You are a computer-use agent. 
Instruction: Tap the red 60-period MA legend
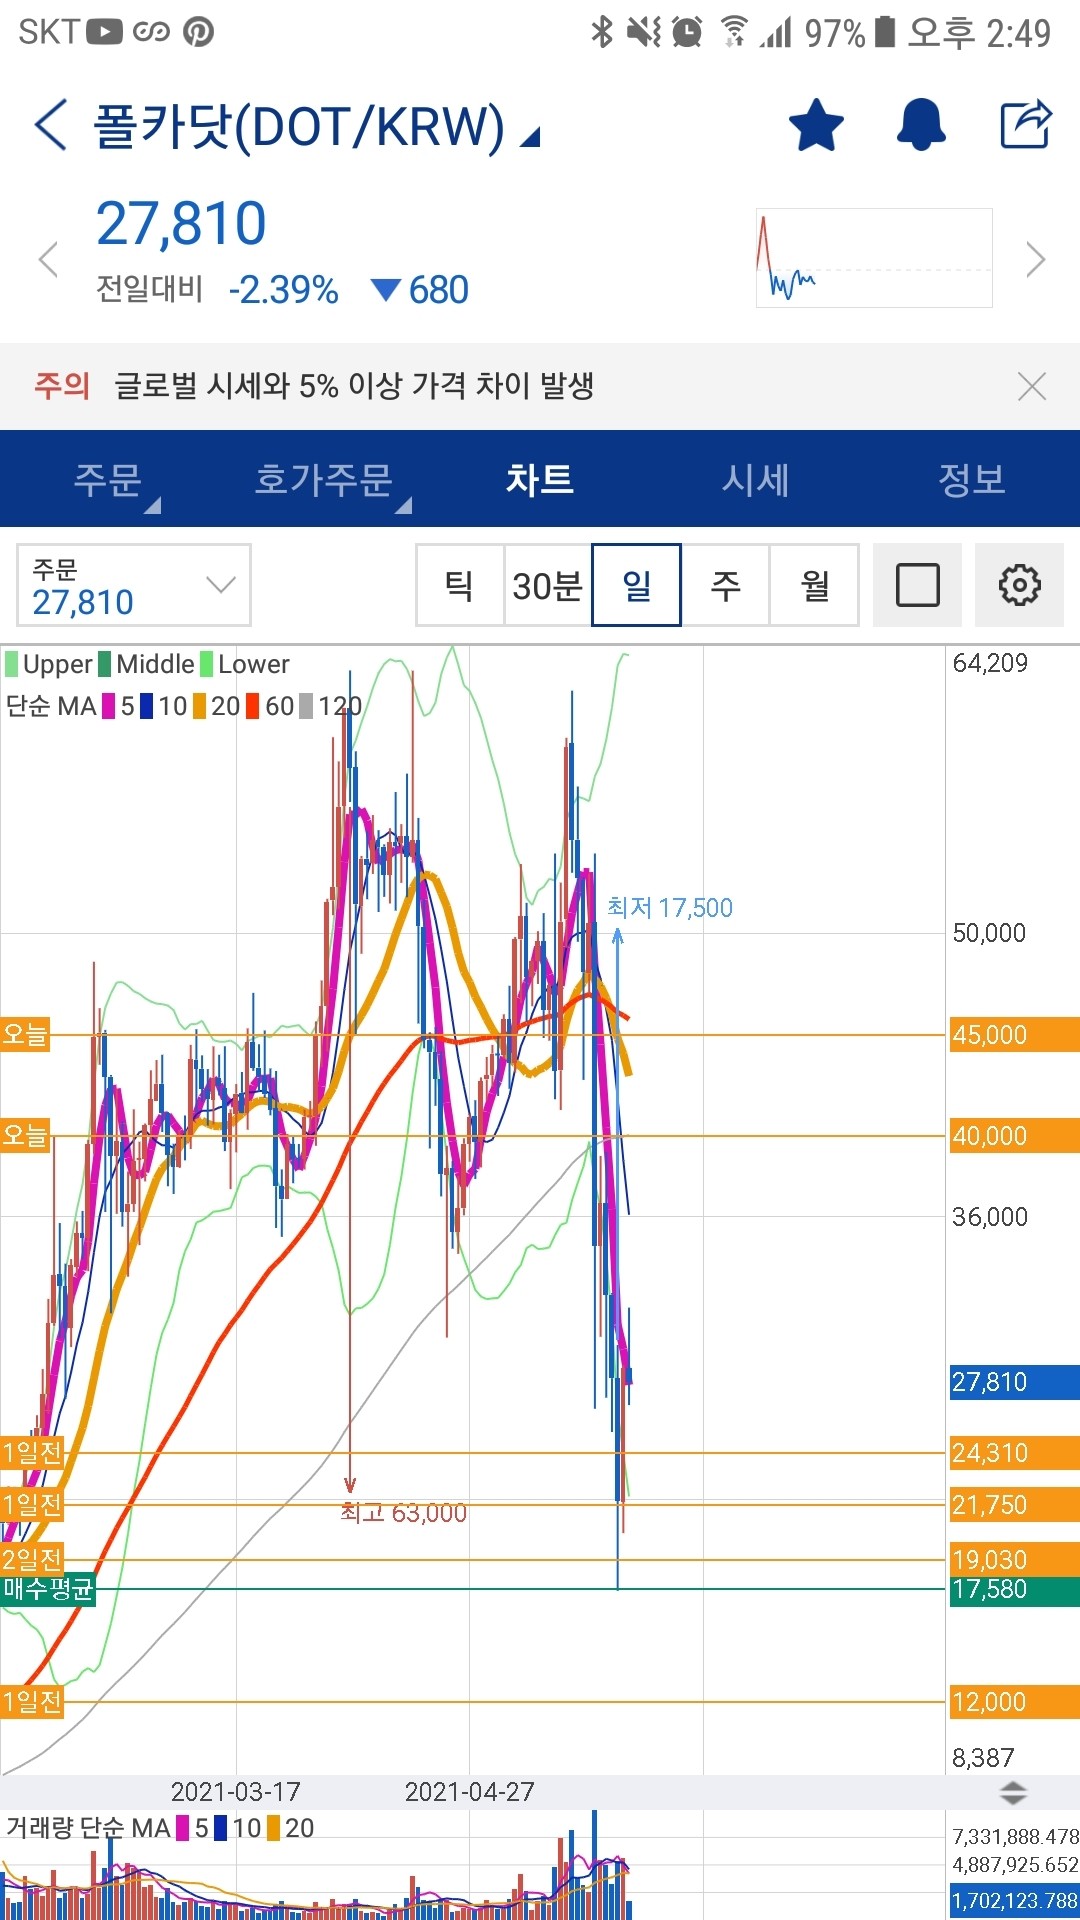click(270, 706)
